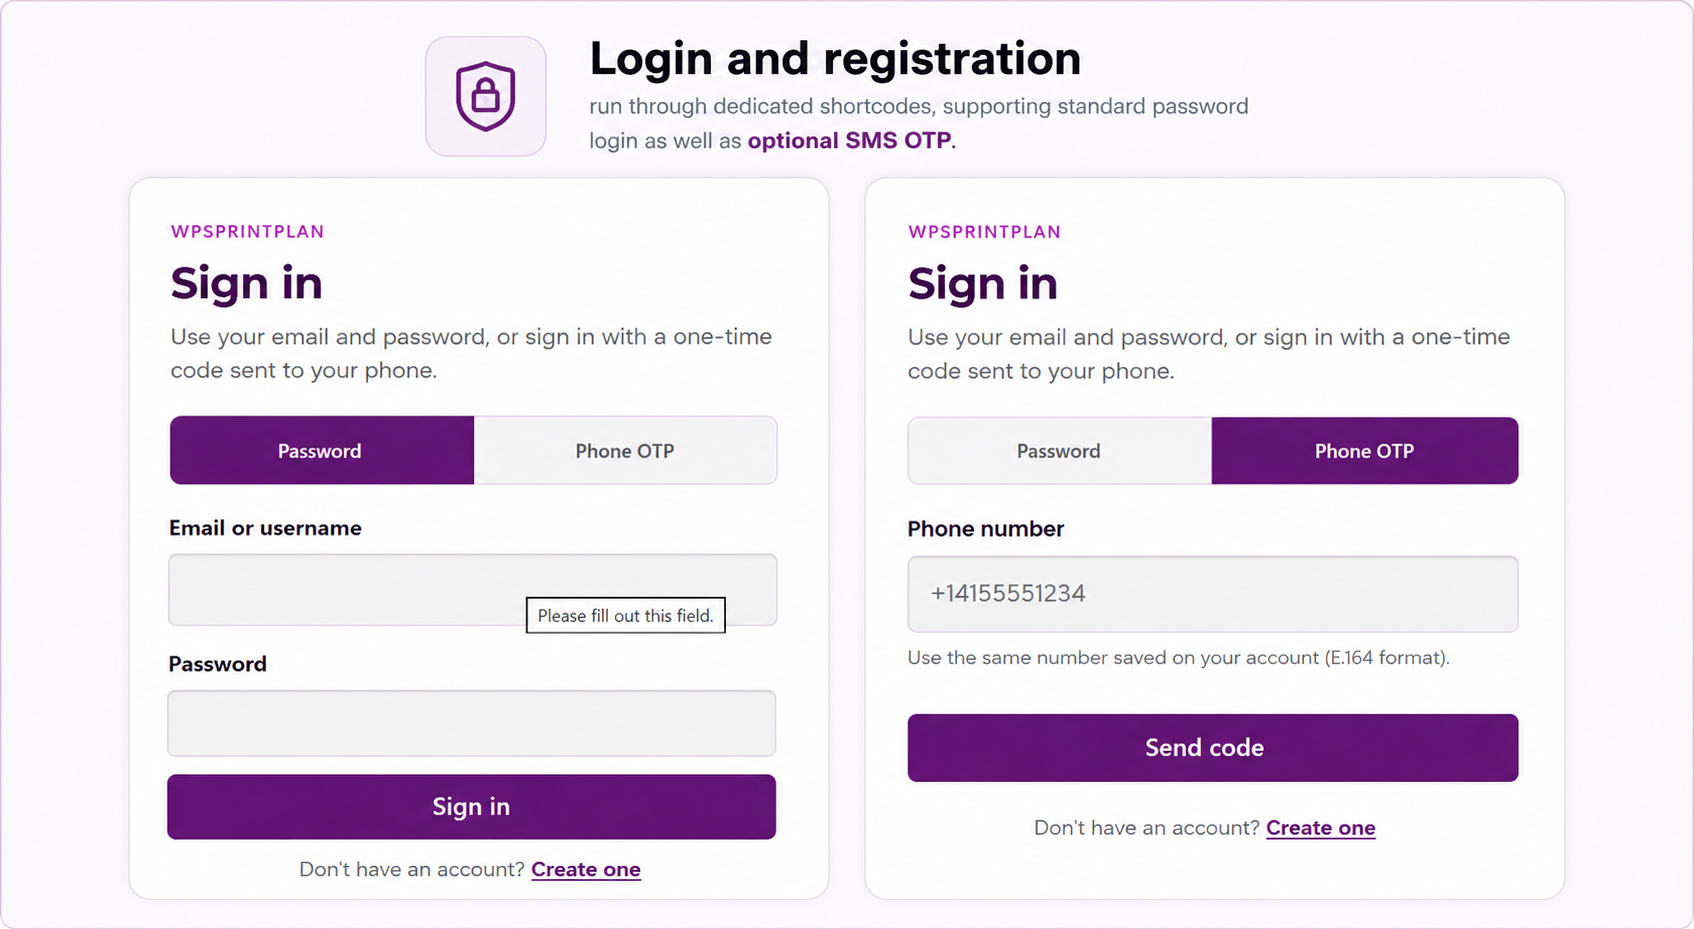This screenshot has width=1694, height=929.
Task: Focus the Phone number field
Action: [x=1213, y=594]
